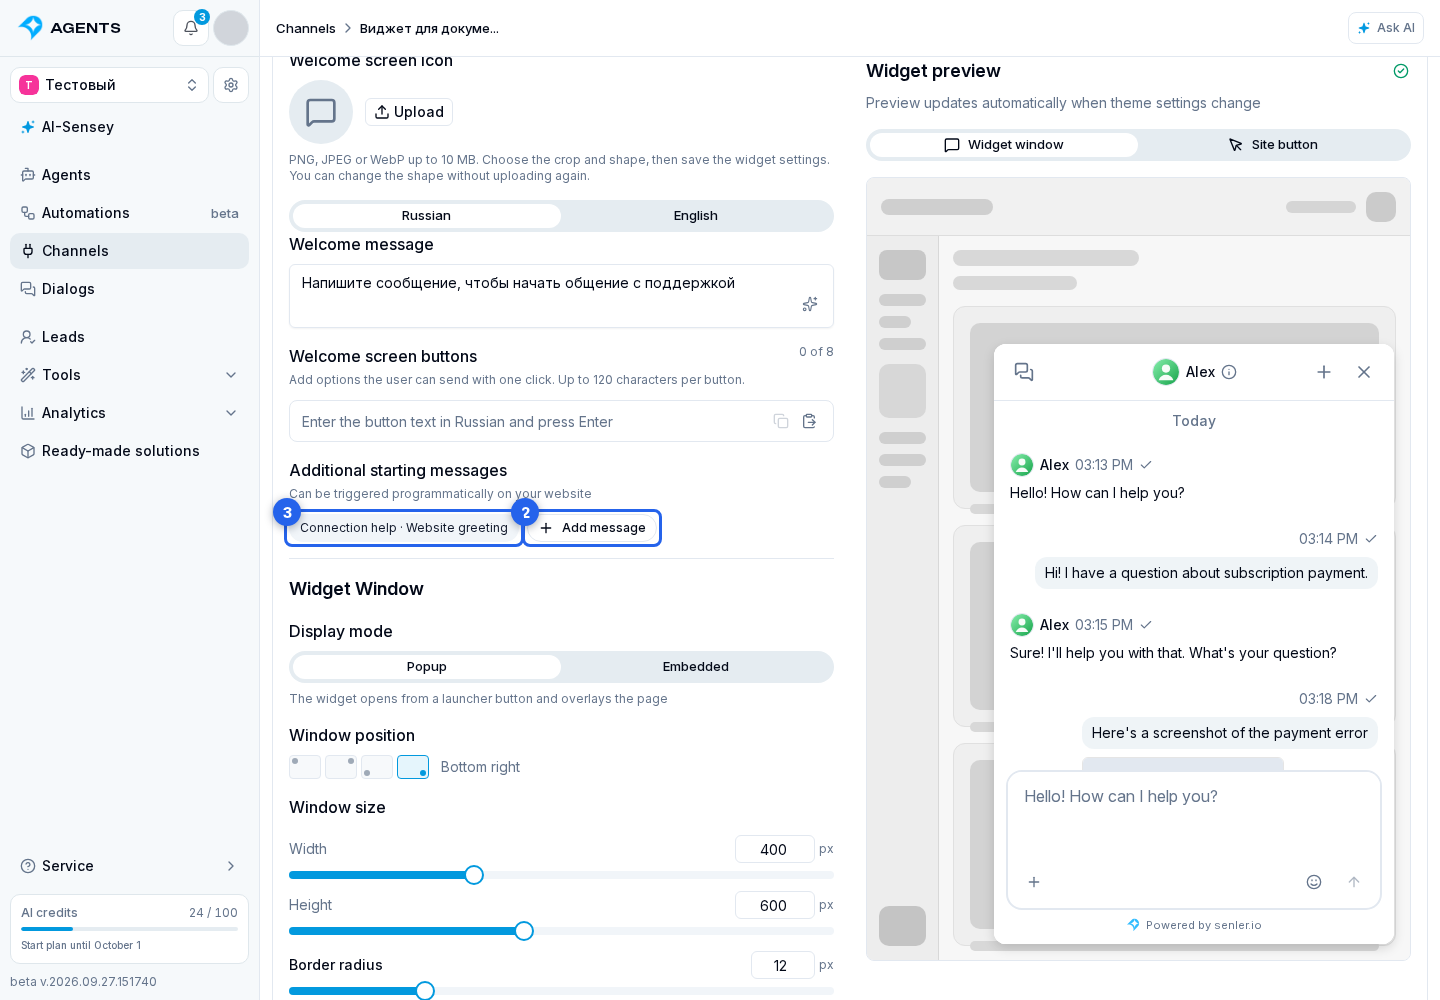Screen dimensions: 1440x1000
Task: Click Add message button
Action: coord(592,528)
